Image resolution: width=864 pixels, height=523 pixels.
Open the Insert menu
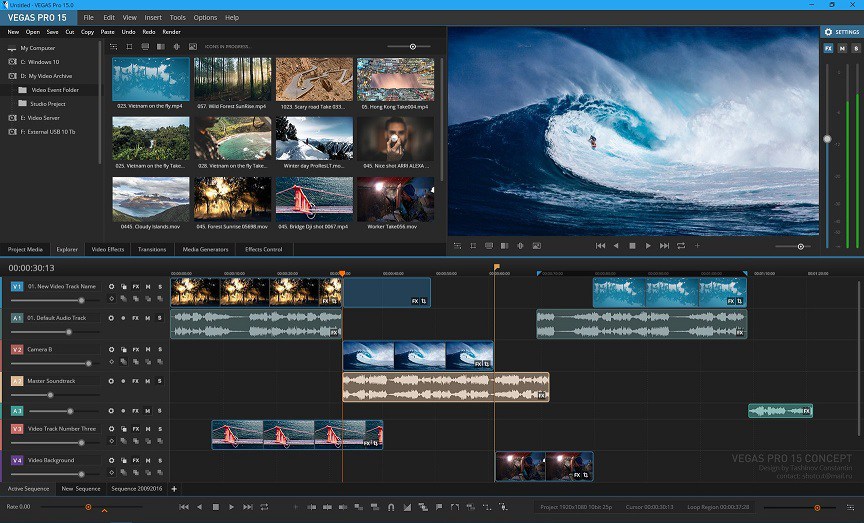(x=153, y=18)
